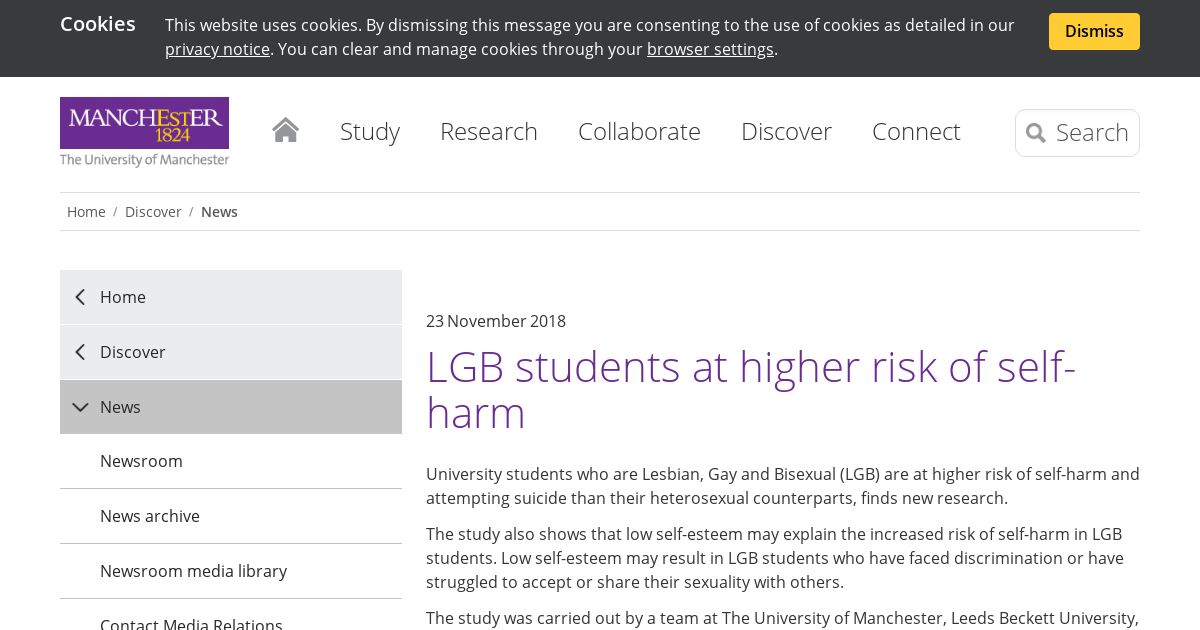This screenshot has width=1200, height=630.
Task: Follow the browser settings link
Action: coord(710,49)
